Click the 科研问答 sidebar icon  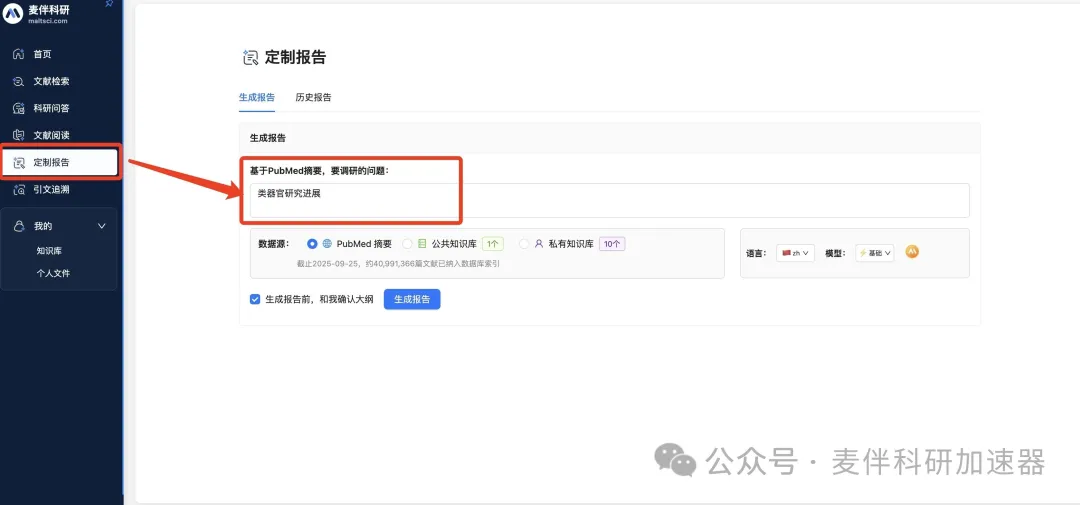pos(18,108)
